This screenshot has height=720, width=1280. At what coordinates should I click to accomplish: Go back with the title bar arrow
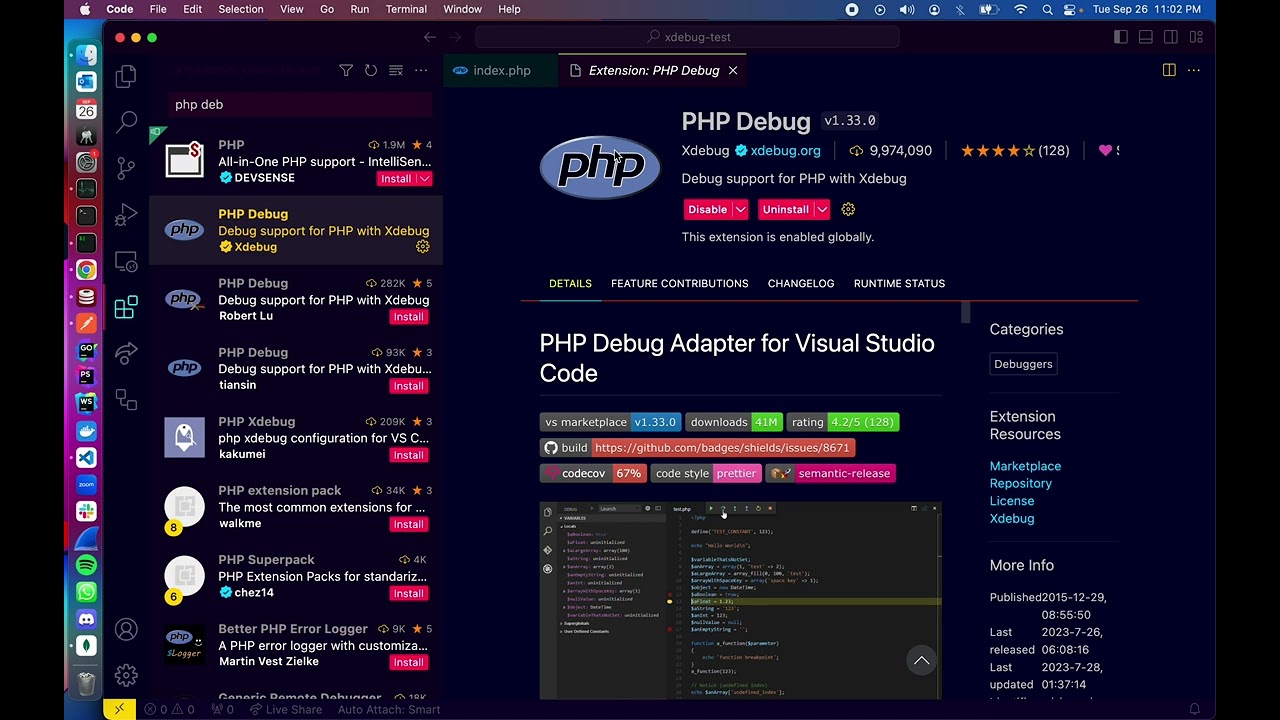tap(430, 37)
